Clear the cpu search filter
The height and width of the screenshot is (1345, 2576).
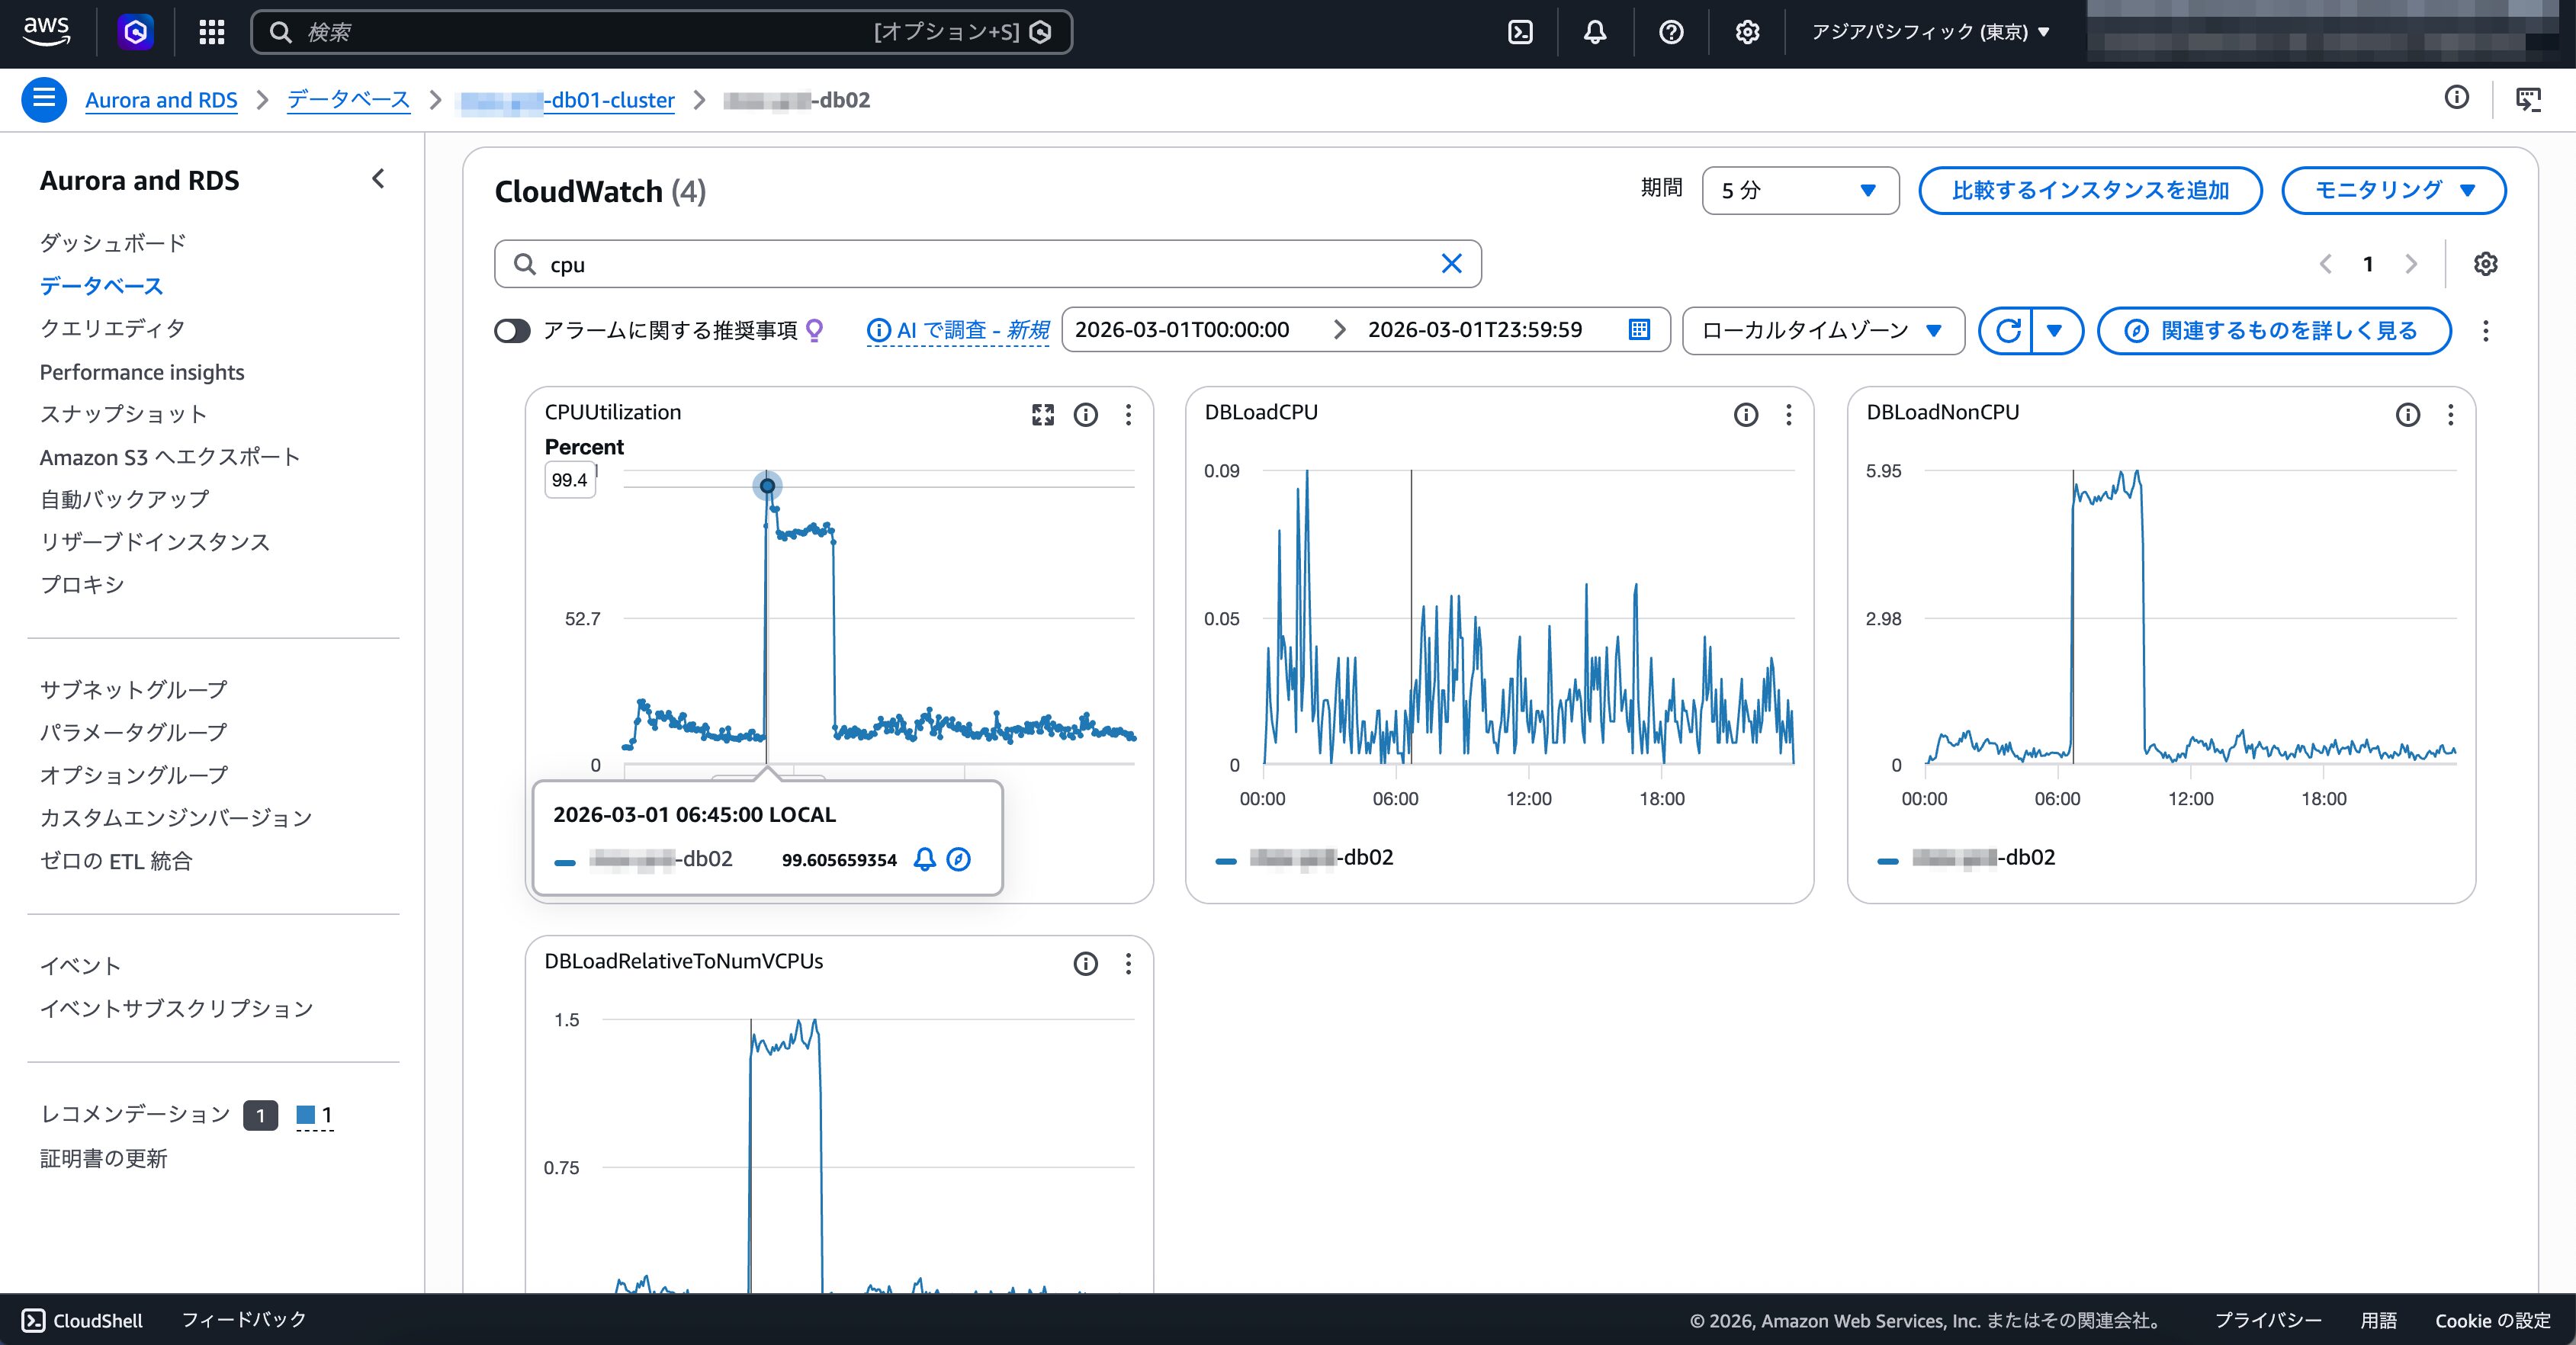click(1451, 263)
